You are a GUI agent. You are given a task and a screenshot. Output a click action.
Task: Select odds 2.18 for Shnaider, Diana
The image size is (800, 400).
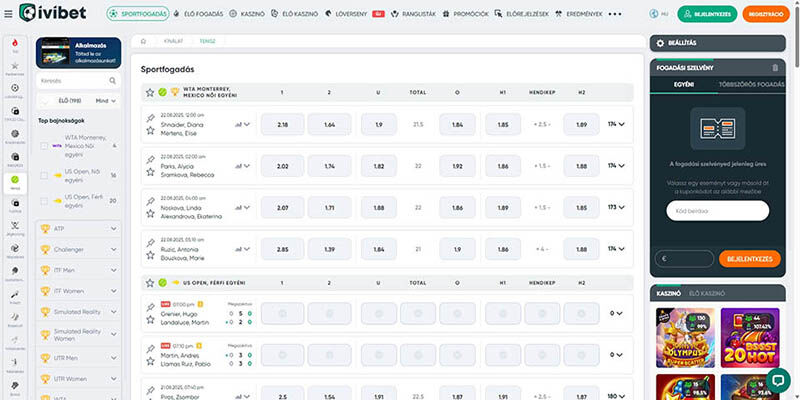(283, 124)
